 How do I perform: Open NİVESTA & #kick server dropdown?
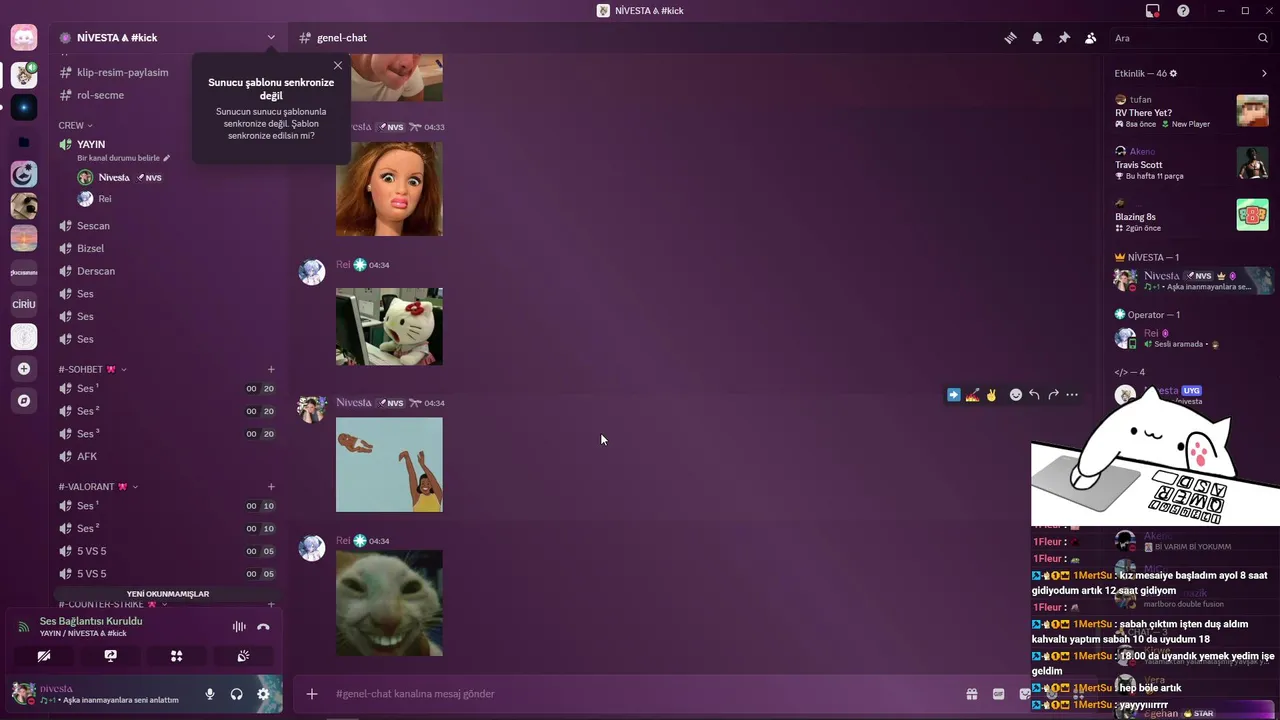pyautogui.click(x=167, y=37)
